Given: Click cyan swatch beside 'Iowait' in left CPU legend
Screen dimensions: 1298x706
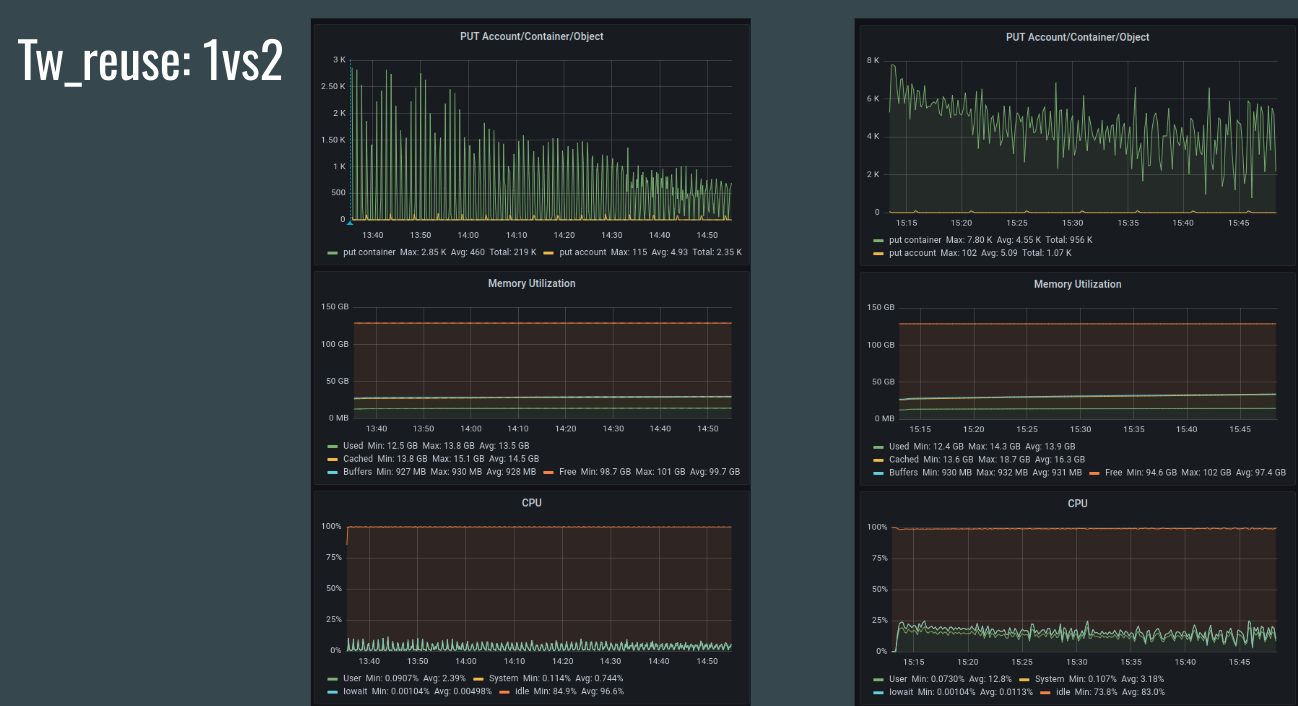Looking at the screenshot, I should (333, 691).
